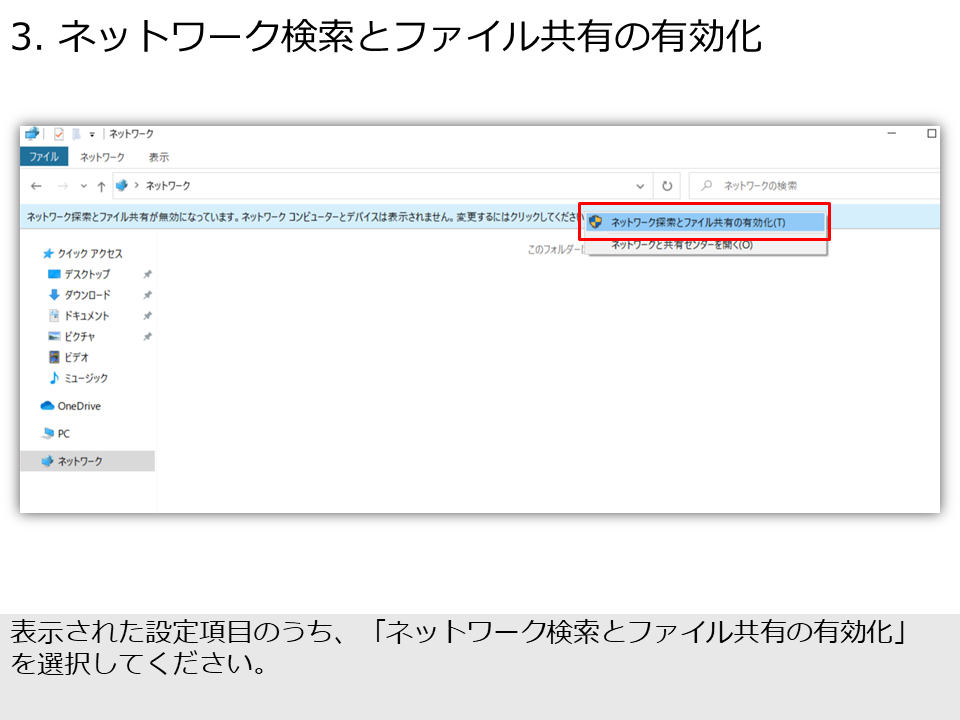Select OneDrive in navigation pane

pos(79,406)
